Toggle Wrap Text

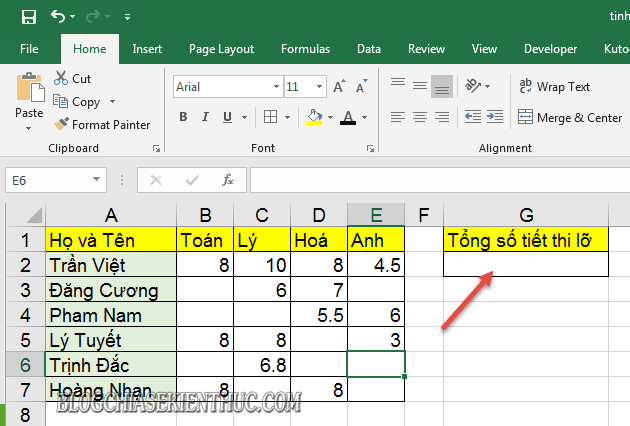(554, 86)
